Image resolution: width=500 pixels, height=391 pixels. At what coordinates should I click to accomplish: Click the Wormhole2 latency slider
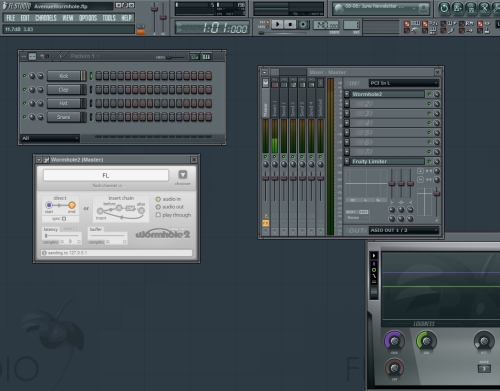click(61, 236)
